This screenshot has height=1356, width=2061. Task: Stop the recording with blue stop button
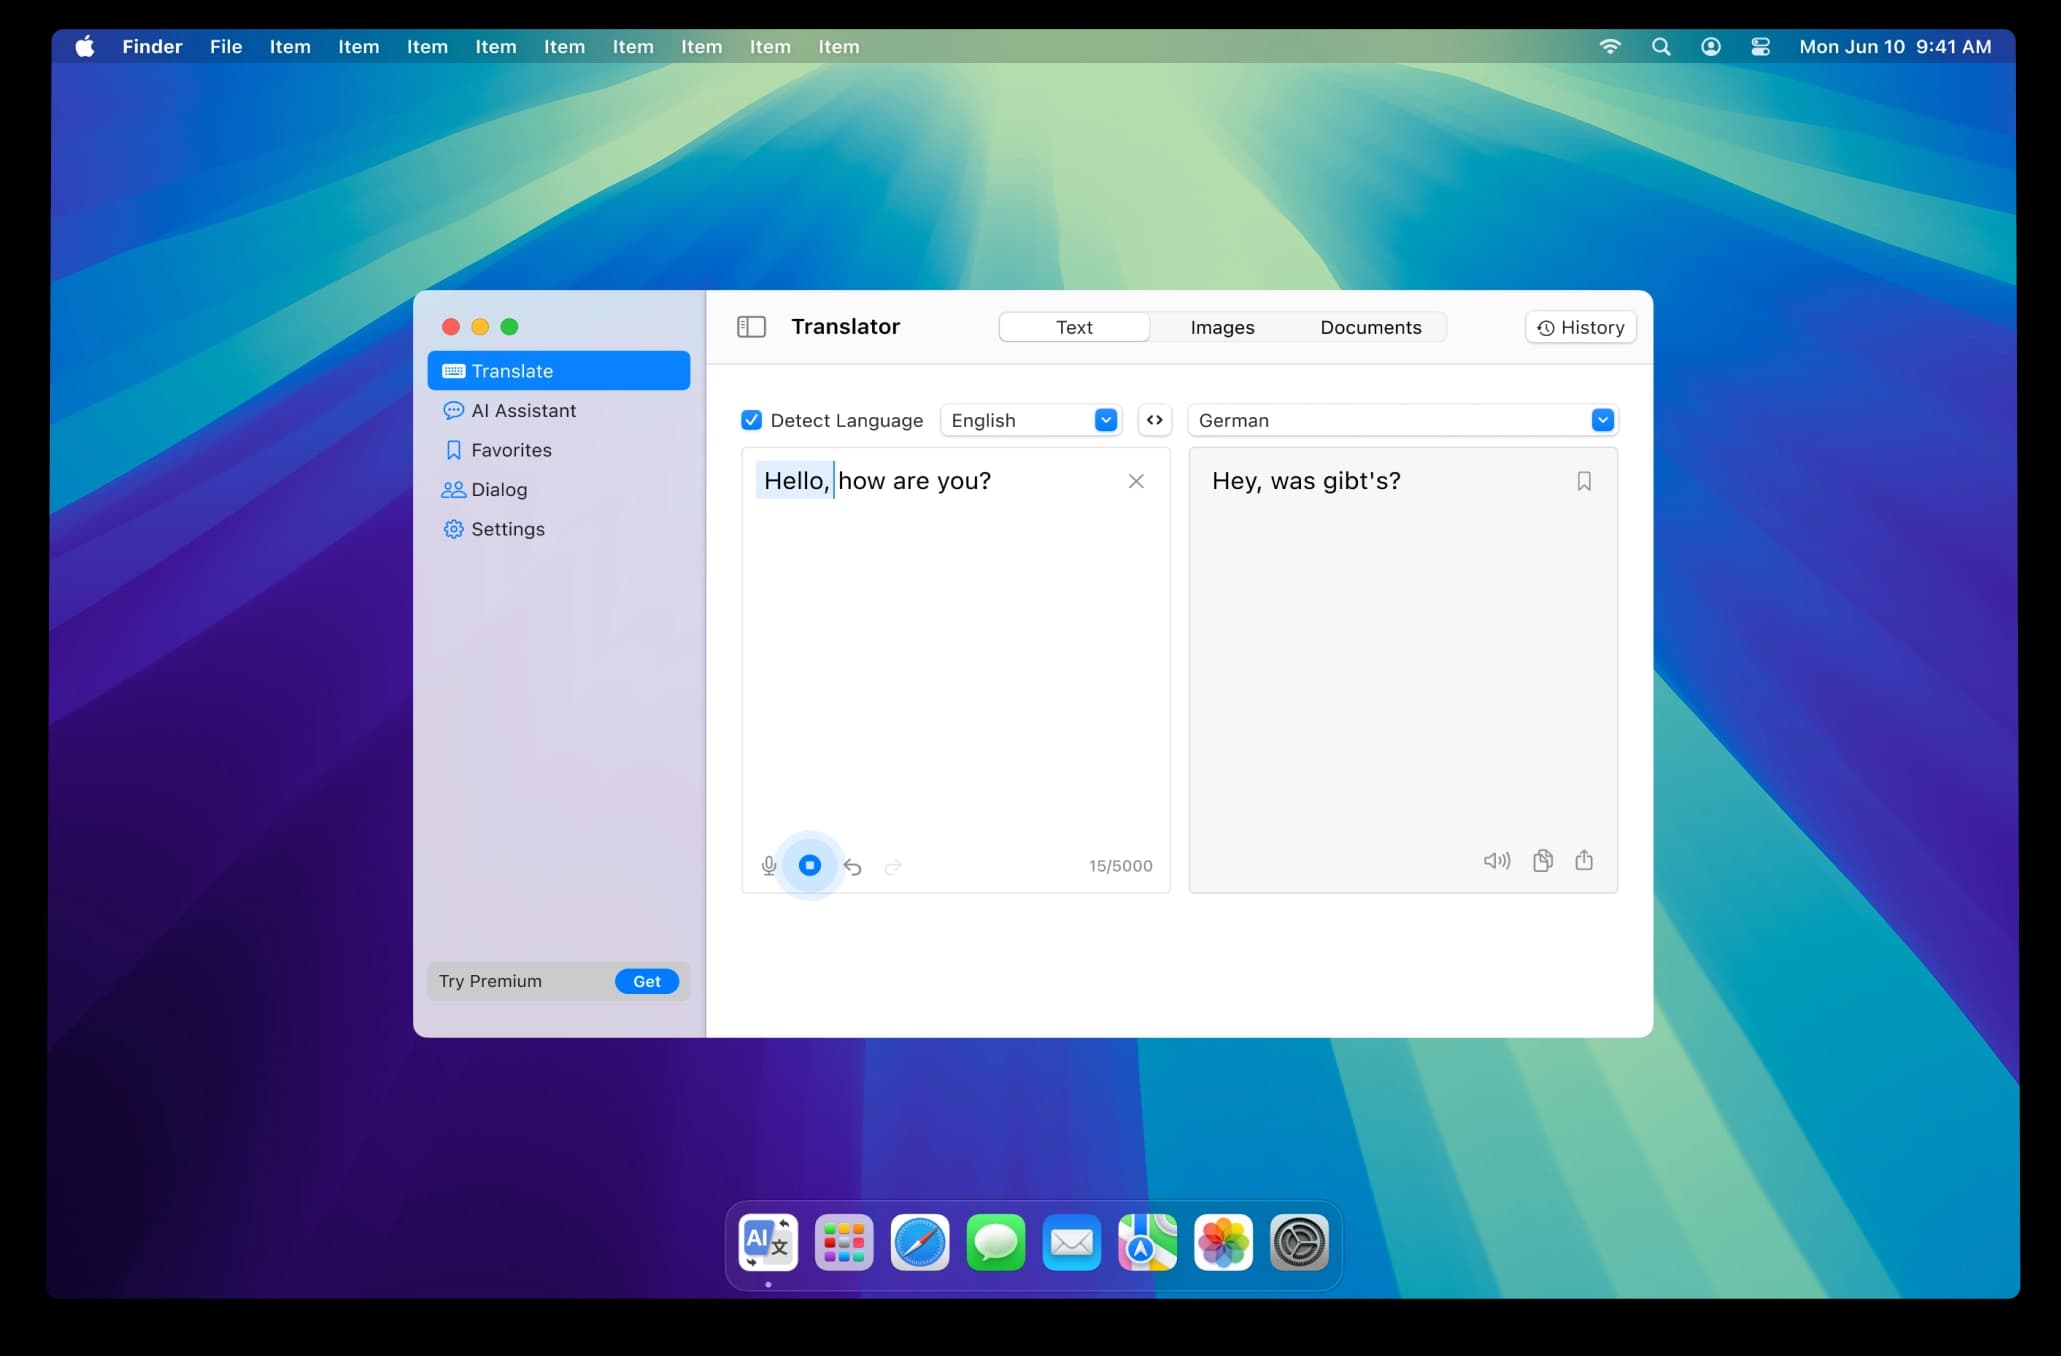[x=810, y=865]
